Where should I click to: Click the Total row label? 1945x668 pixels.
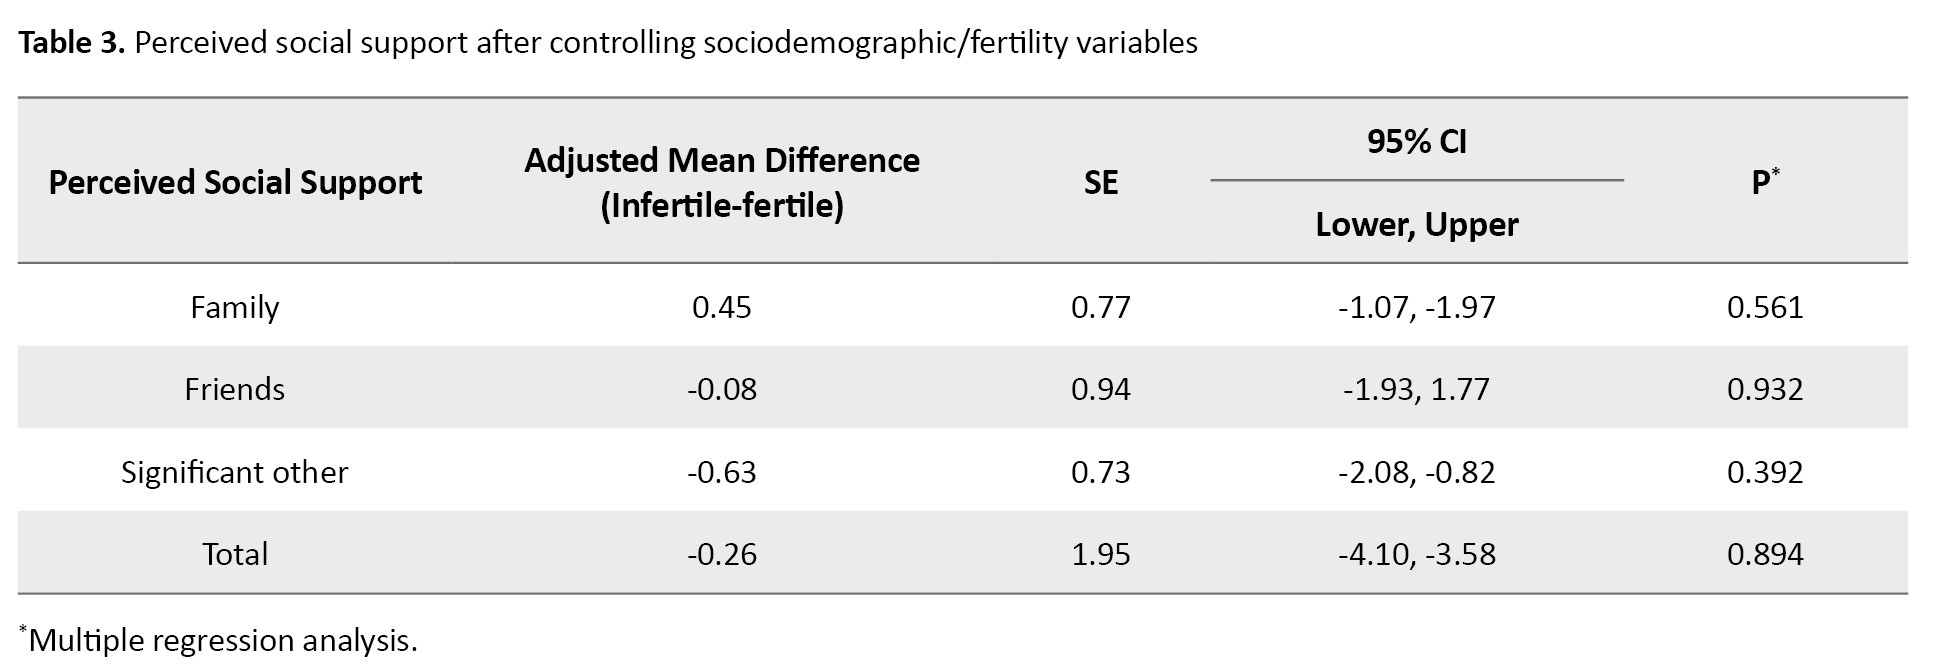coord(235,554)
